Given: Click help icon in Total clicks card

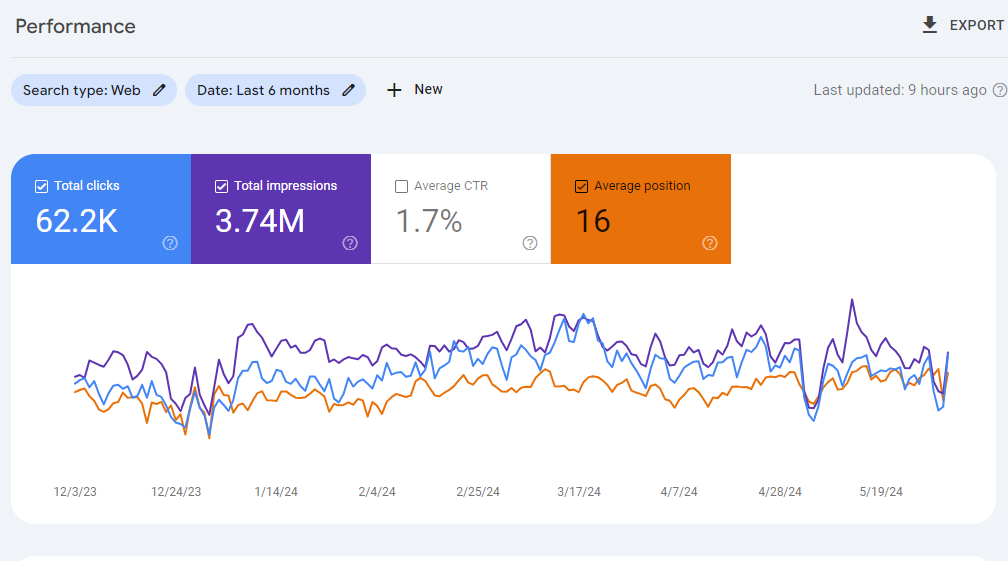Looking at the screenshot, I should 170,243.
